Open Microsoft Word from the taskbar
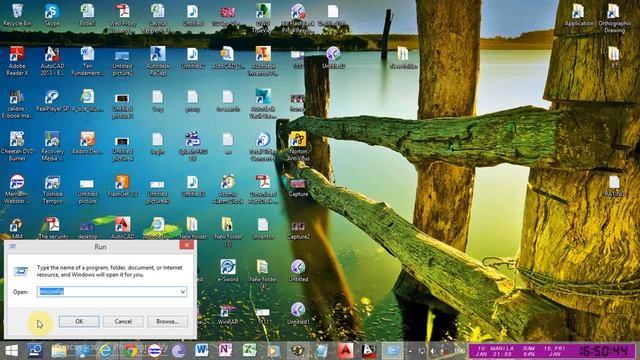Viewport: 640px width, 360px height. pos(201,351)
